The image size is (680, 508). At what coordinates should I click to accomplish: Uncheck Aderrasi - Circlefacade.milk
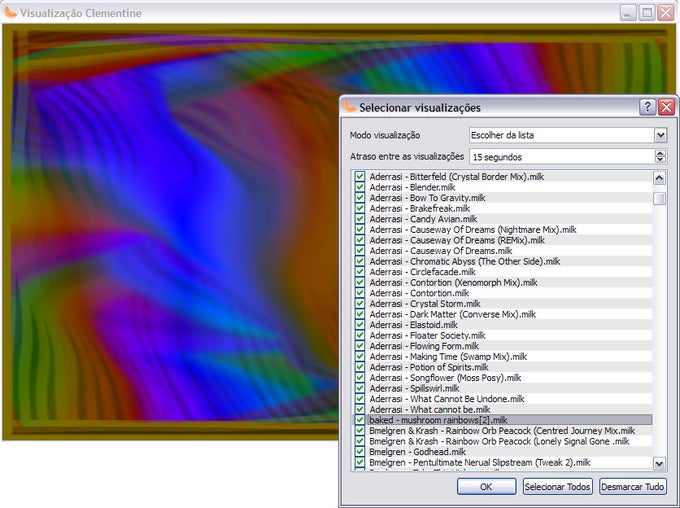click(x=360, y=272)
